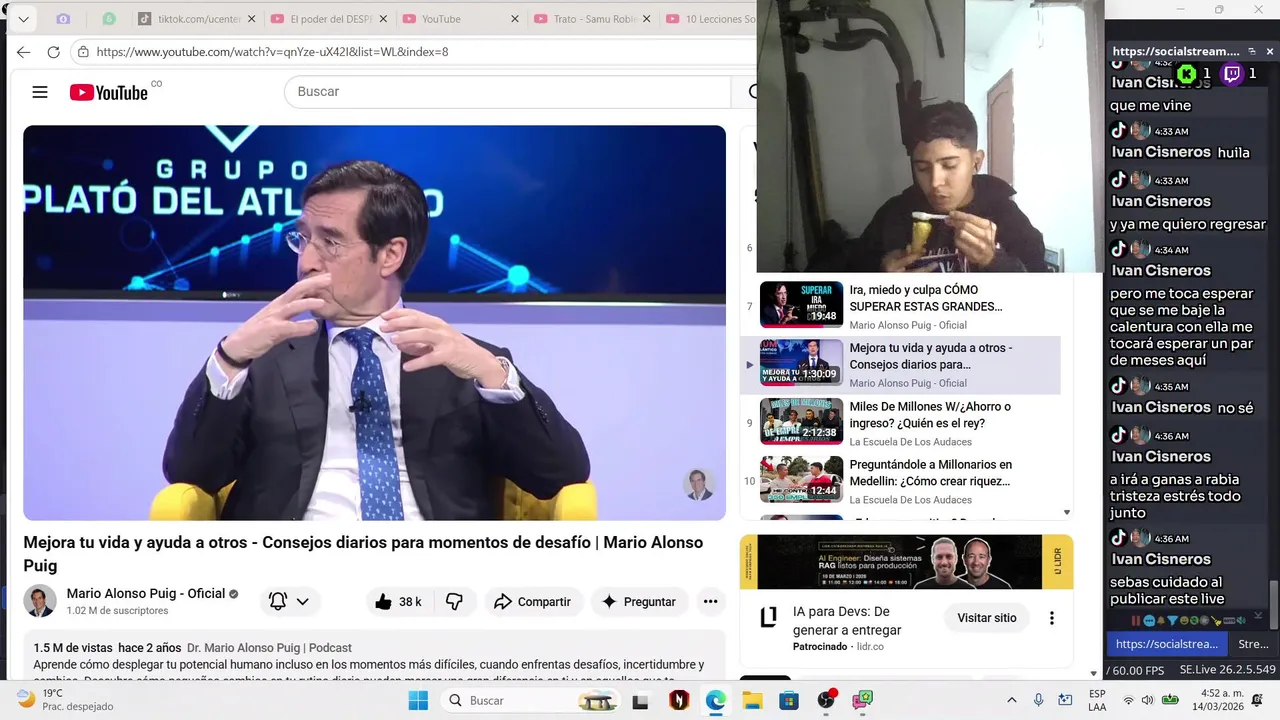
Task: Click the site info lock icon
Action: (x=83, y=52)
